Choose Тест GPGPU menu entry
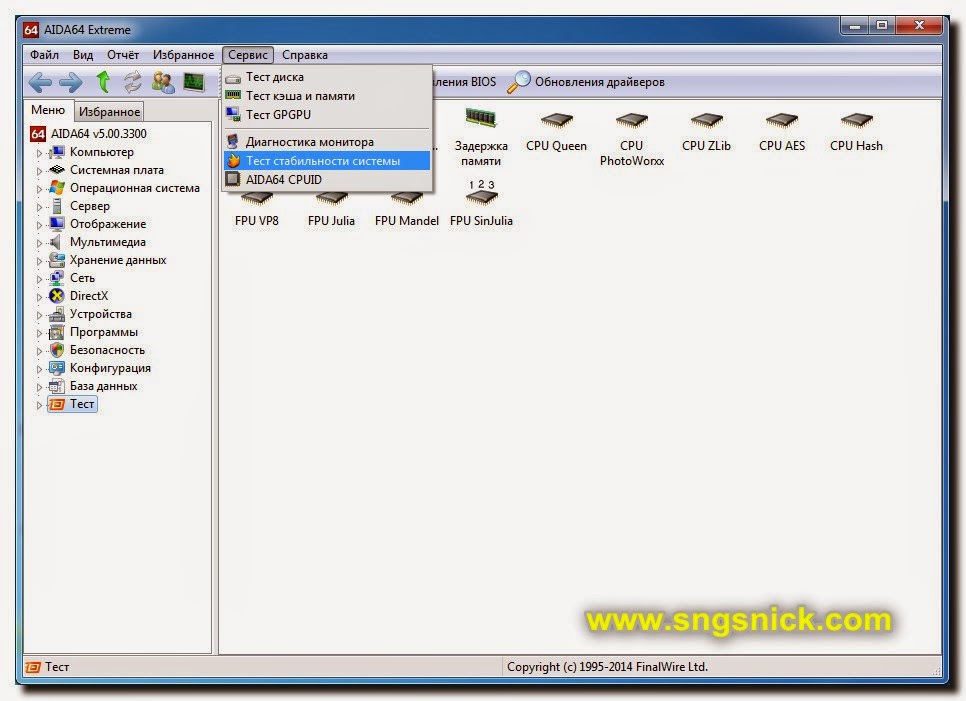 (327, 115)
